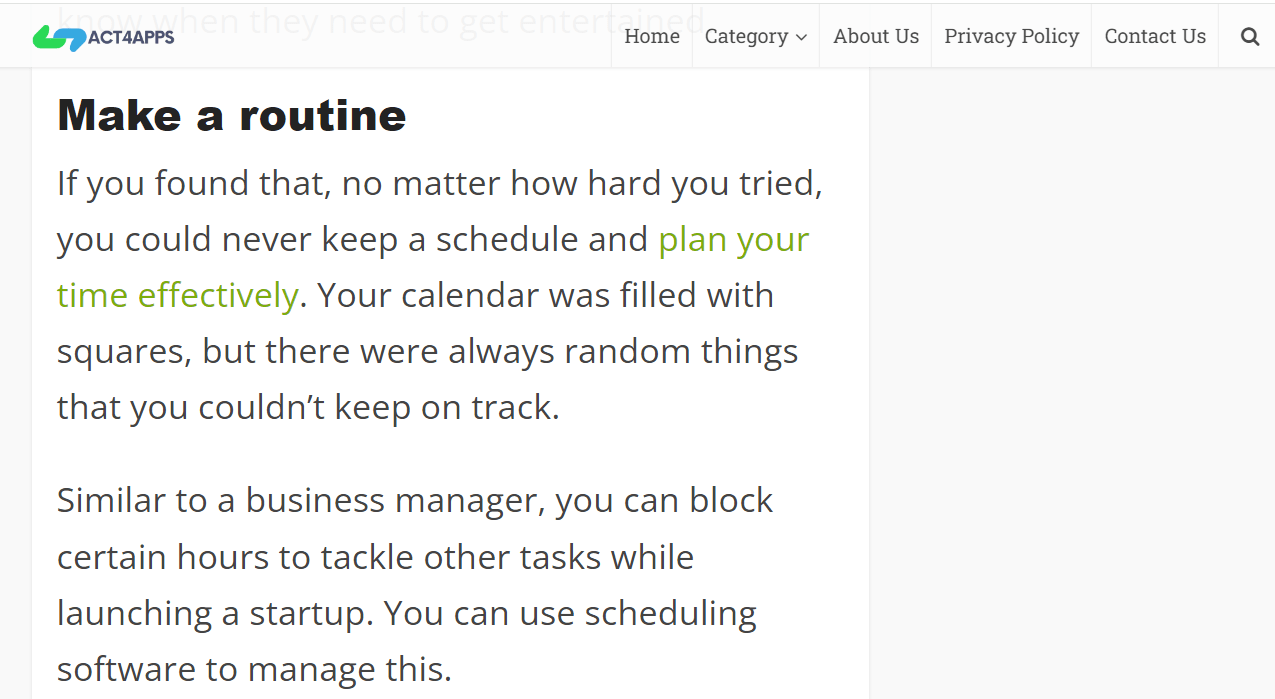The image size is (1275, 699).
Task: Click the ACT4APPS brand name text
Action: (130, 37)
